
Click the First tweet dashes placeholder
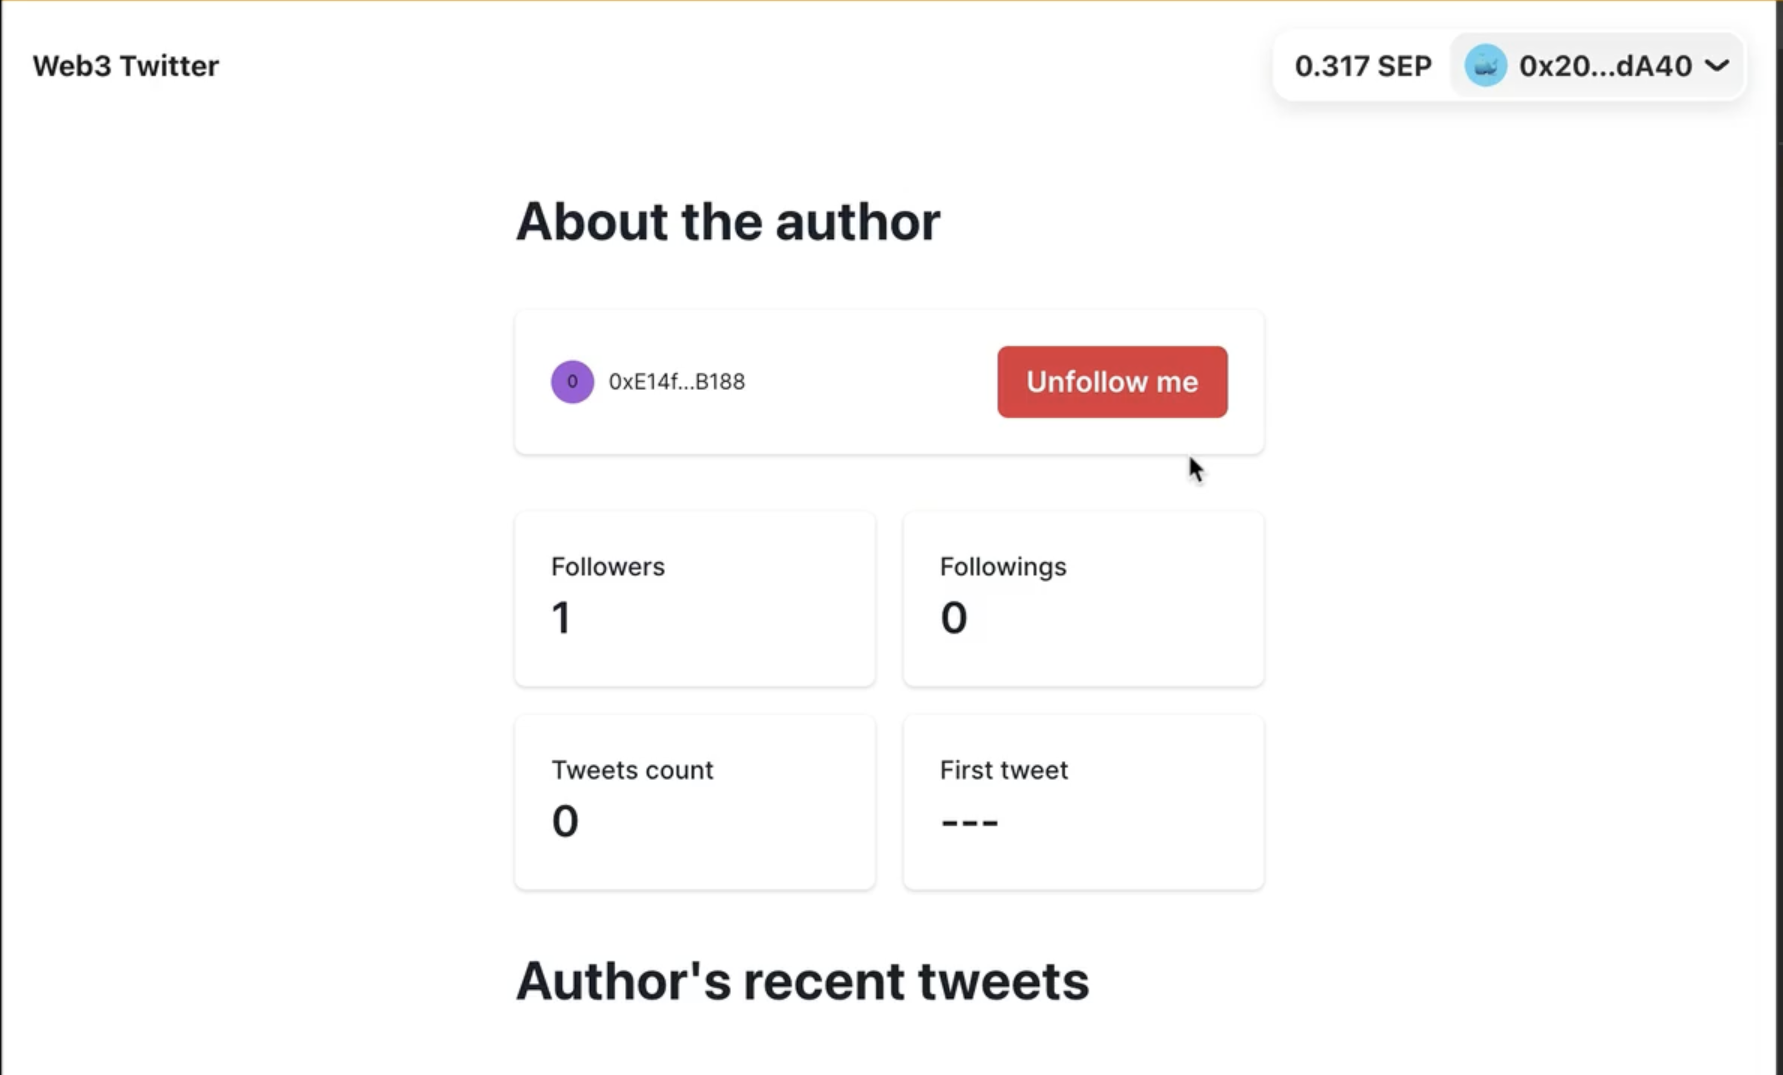pyautogui.click(x=969, y=823)
